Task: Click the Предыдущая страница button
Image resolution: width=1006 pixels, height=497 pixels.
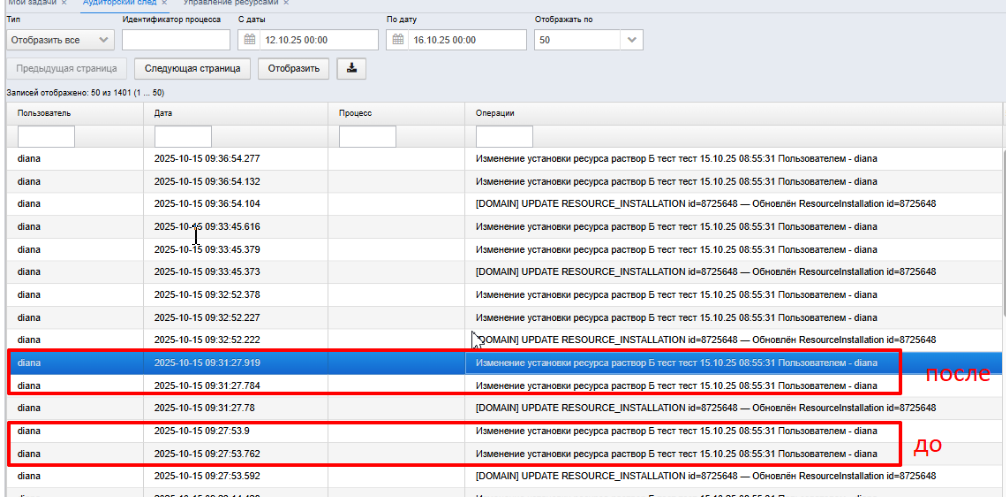Action: coord(67,69)
